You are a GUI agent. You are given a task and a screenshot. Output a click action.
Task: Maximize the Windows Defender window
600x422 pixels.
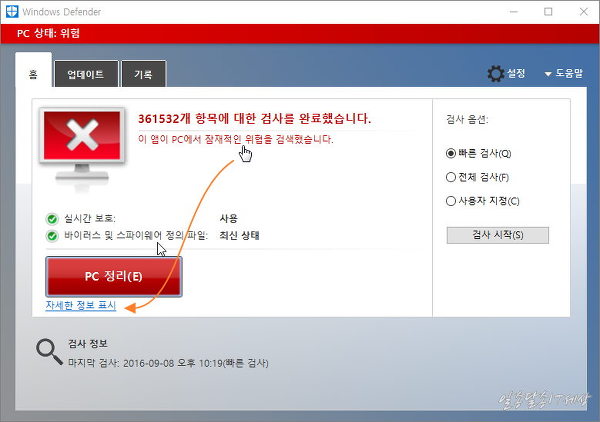click(x=547, y=12)
